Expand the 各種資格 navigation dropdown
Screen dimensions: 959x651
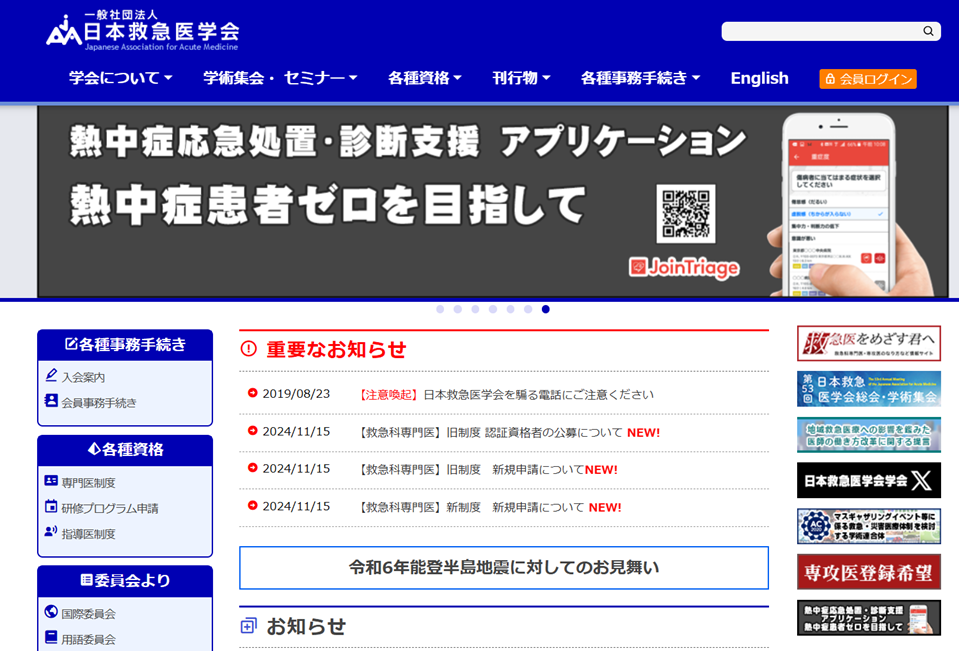[x=424, y=78]
